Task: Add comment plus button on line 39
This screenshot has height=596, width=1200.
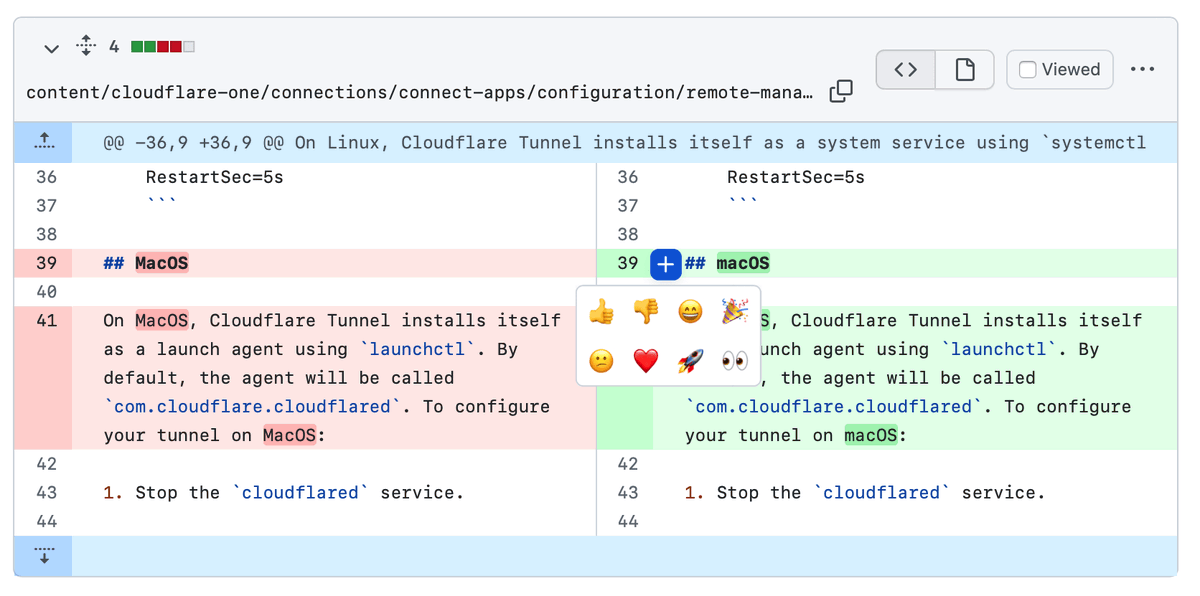Action: pos(666,264)
